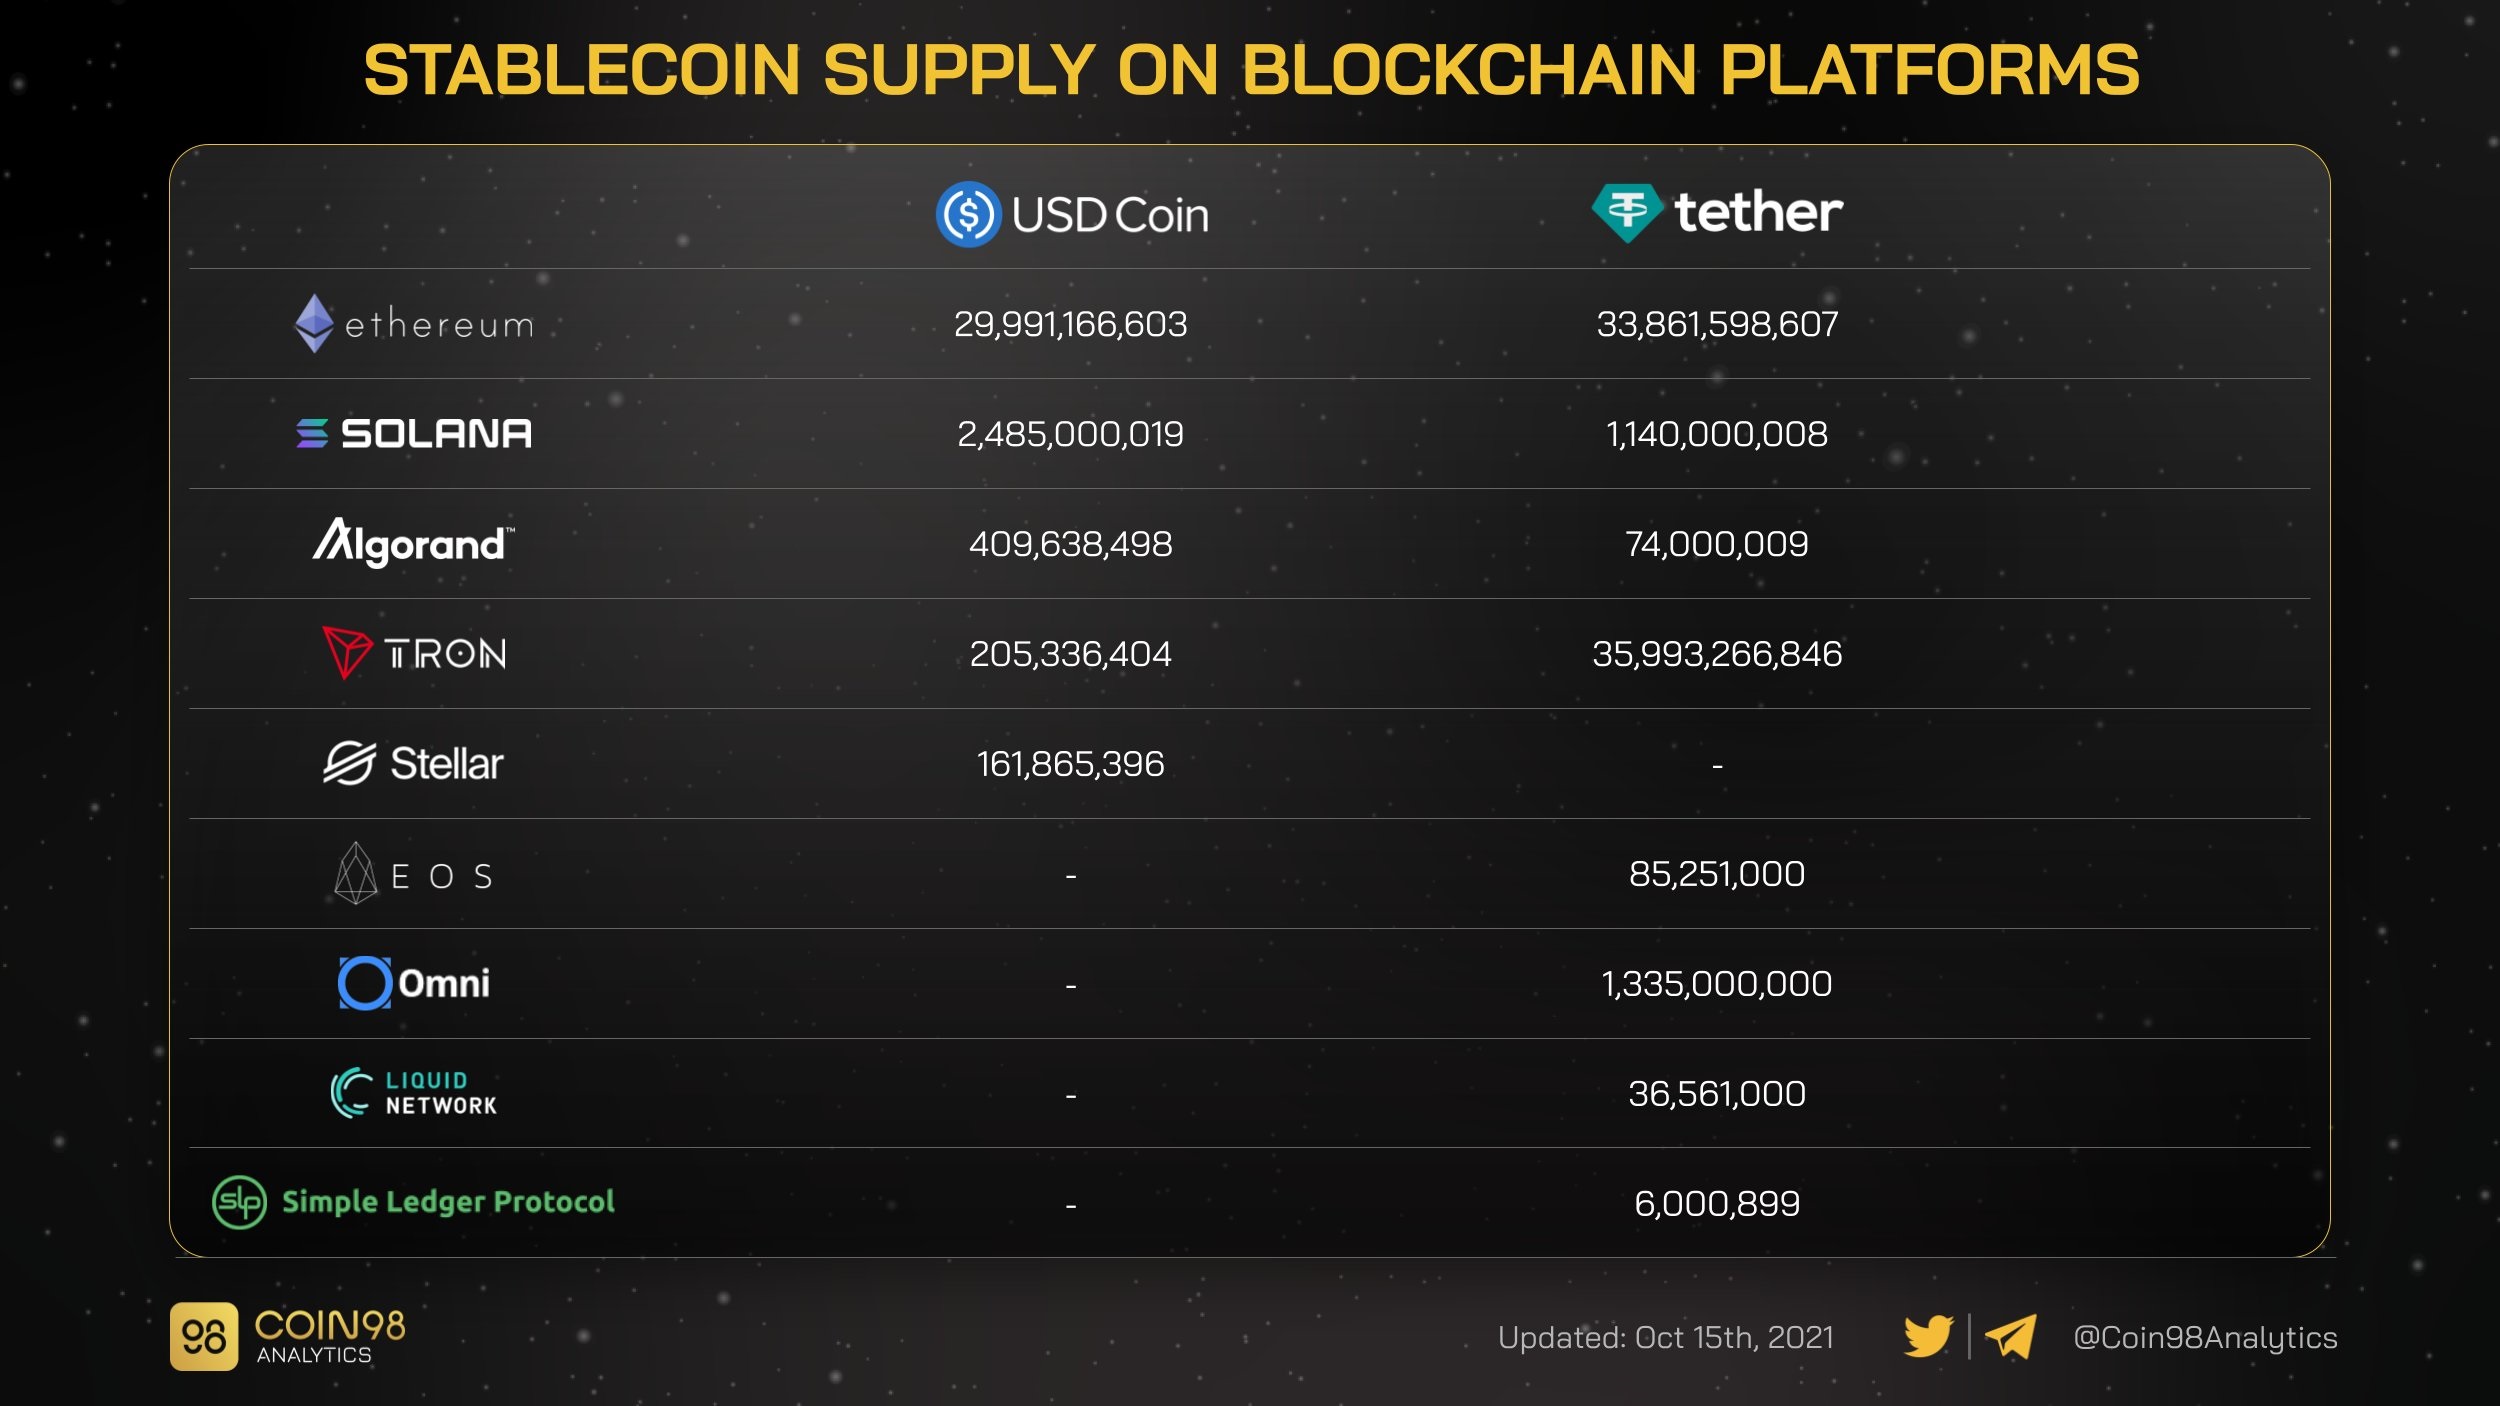The height and width of the screenshot is (1406, 2500).
Task: Select the Stellar logo icon
Action: pyautogui.click(x=349, y=763)
